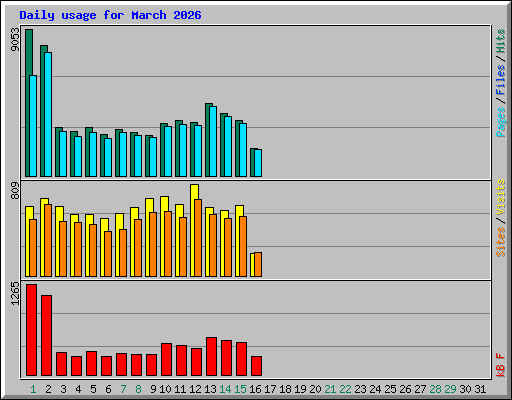Select day 16 on the x-axis
512x400 pixels.
click(x=255, y=389)
